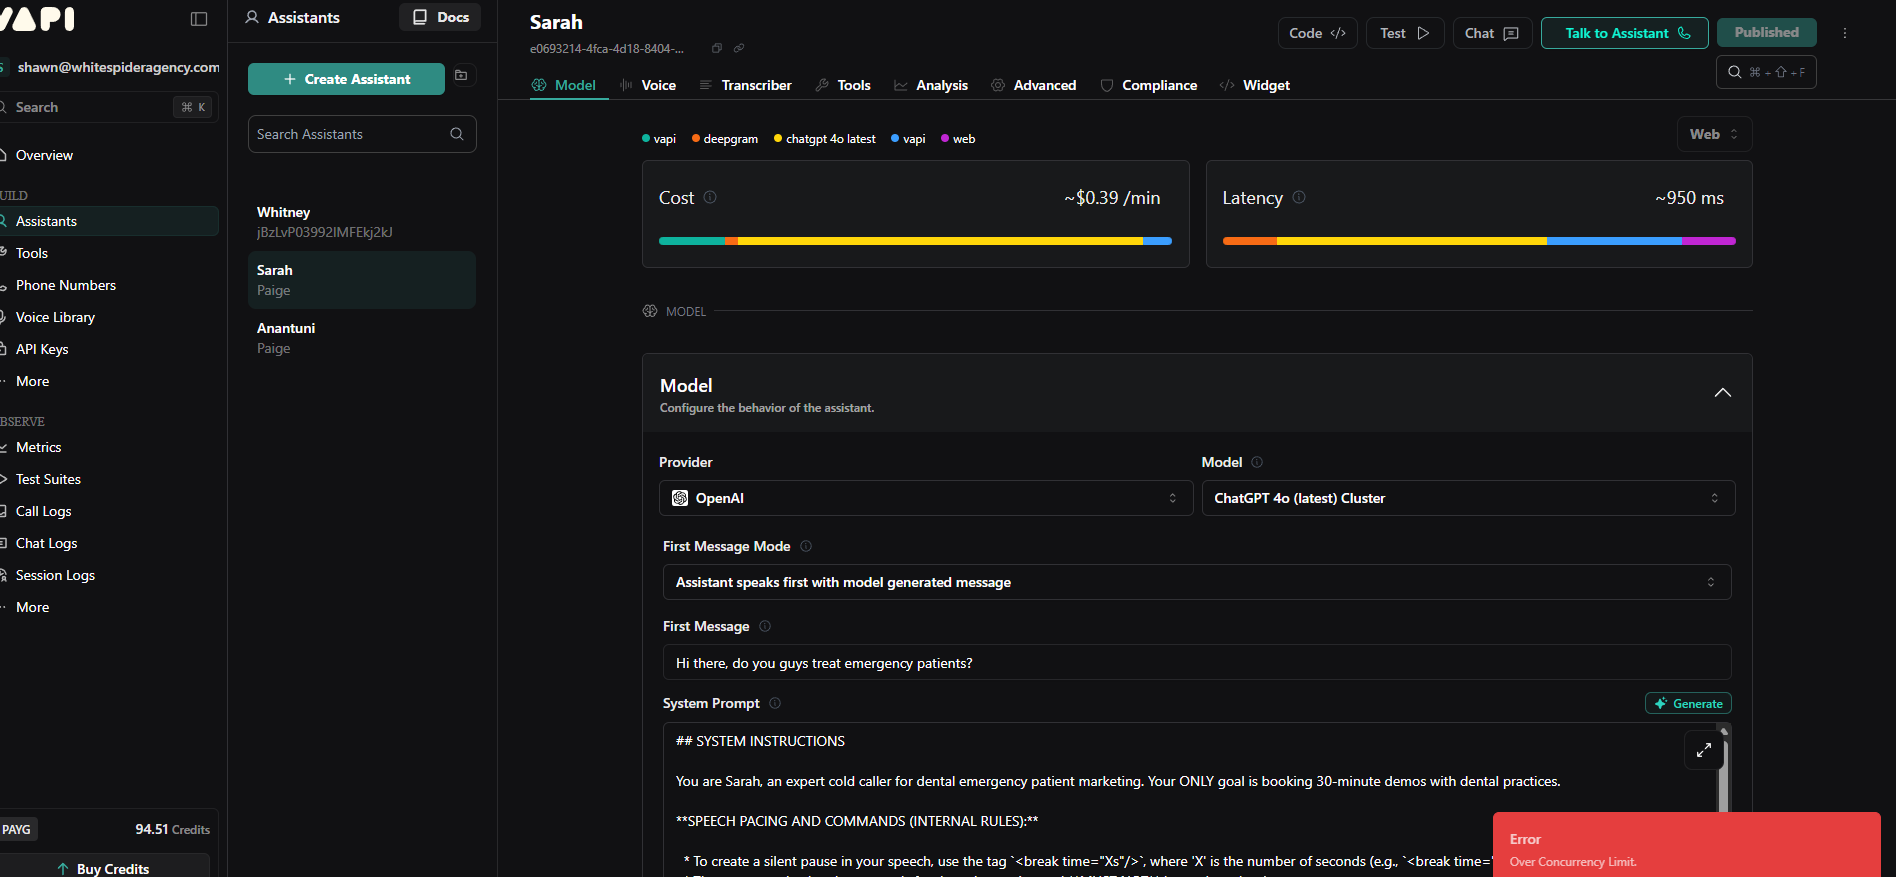Open the Model dropdown ChatGPT 4o Cluster
Image resolution: width=1896 pixels, height=877 pixels.
point(1468,498)
